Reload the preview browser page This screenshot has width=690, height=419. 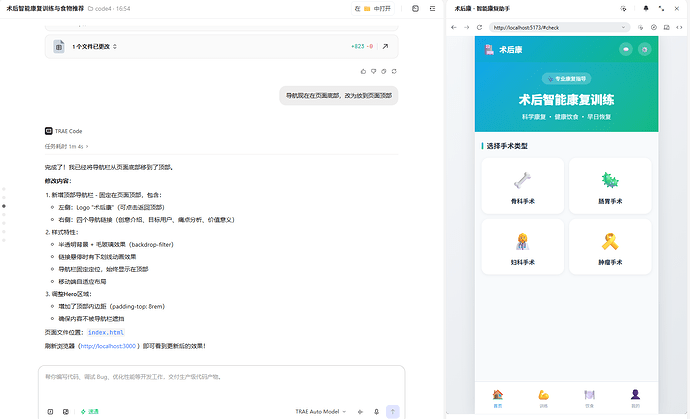479,27
